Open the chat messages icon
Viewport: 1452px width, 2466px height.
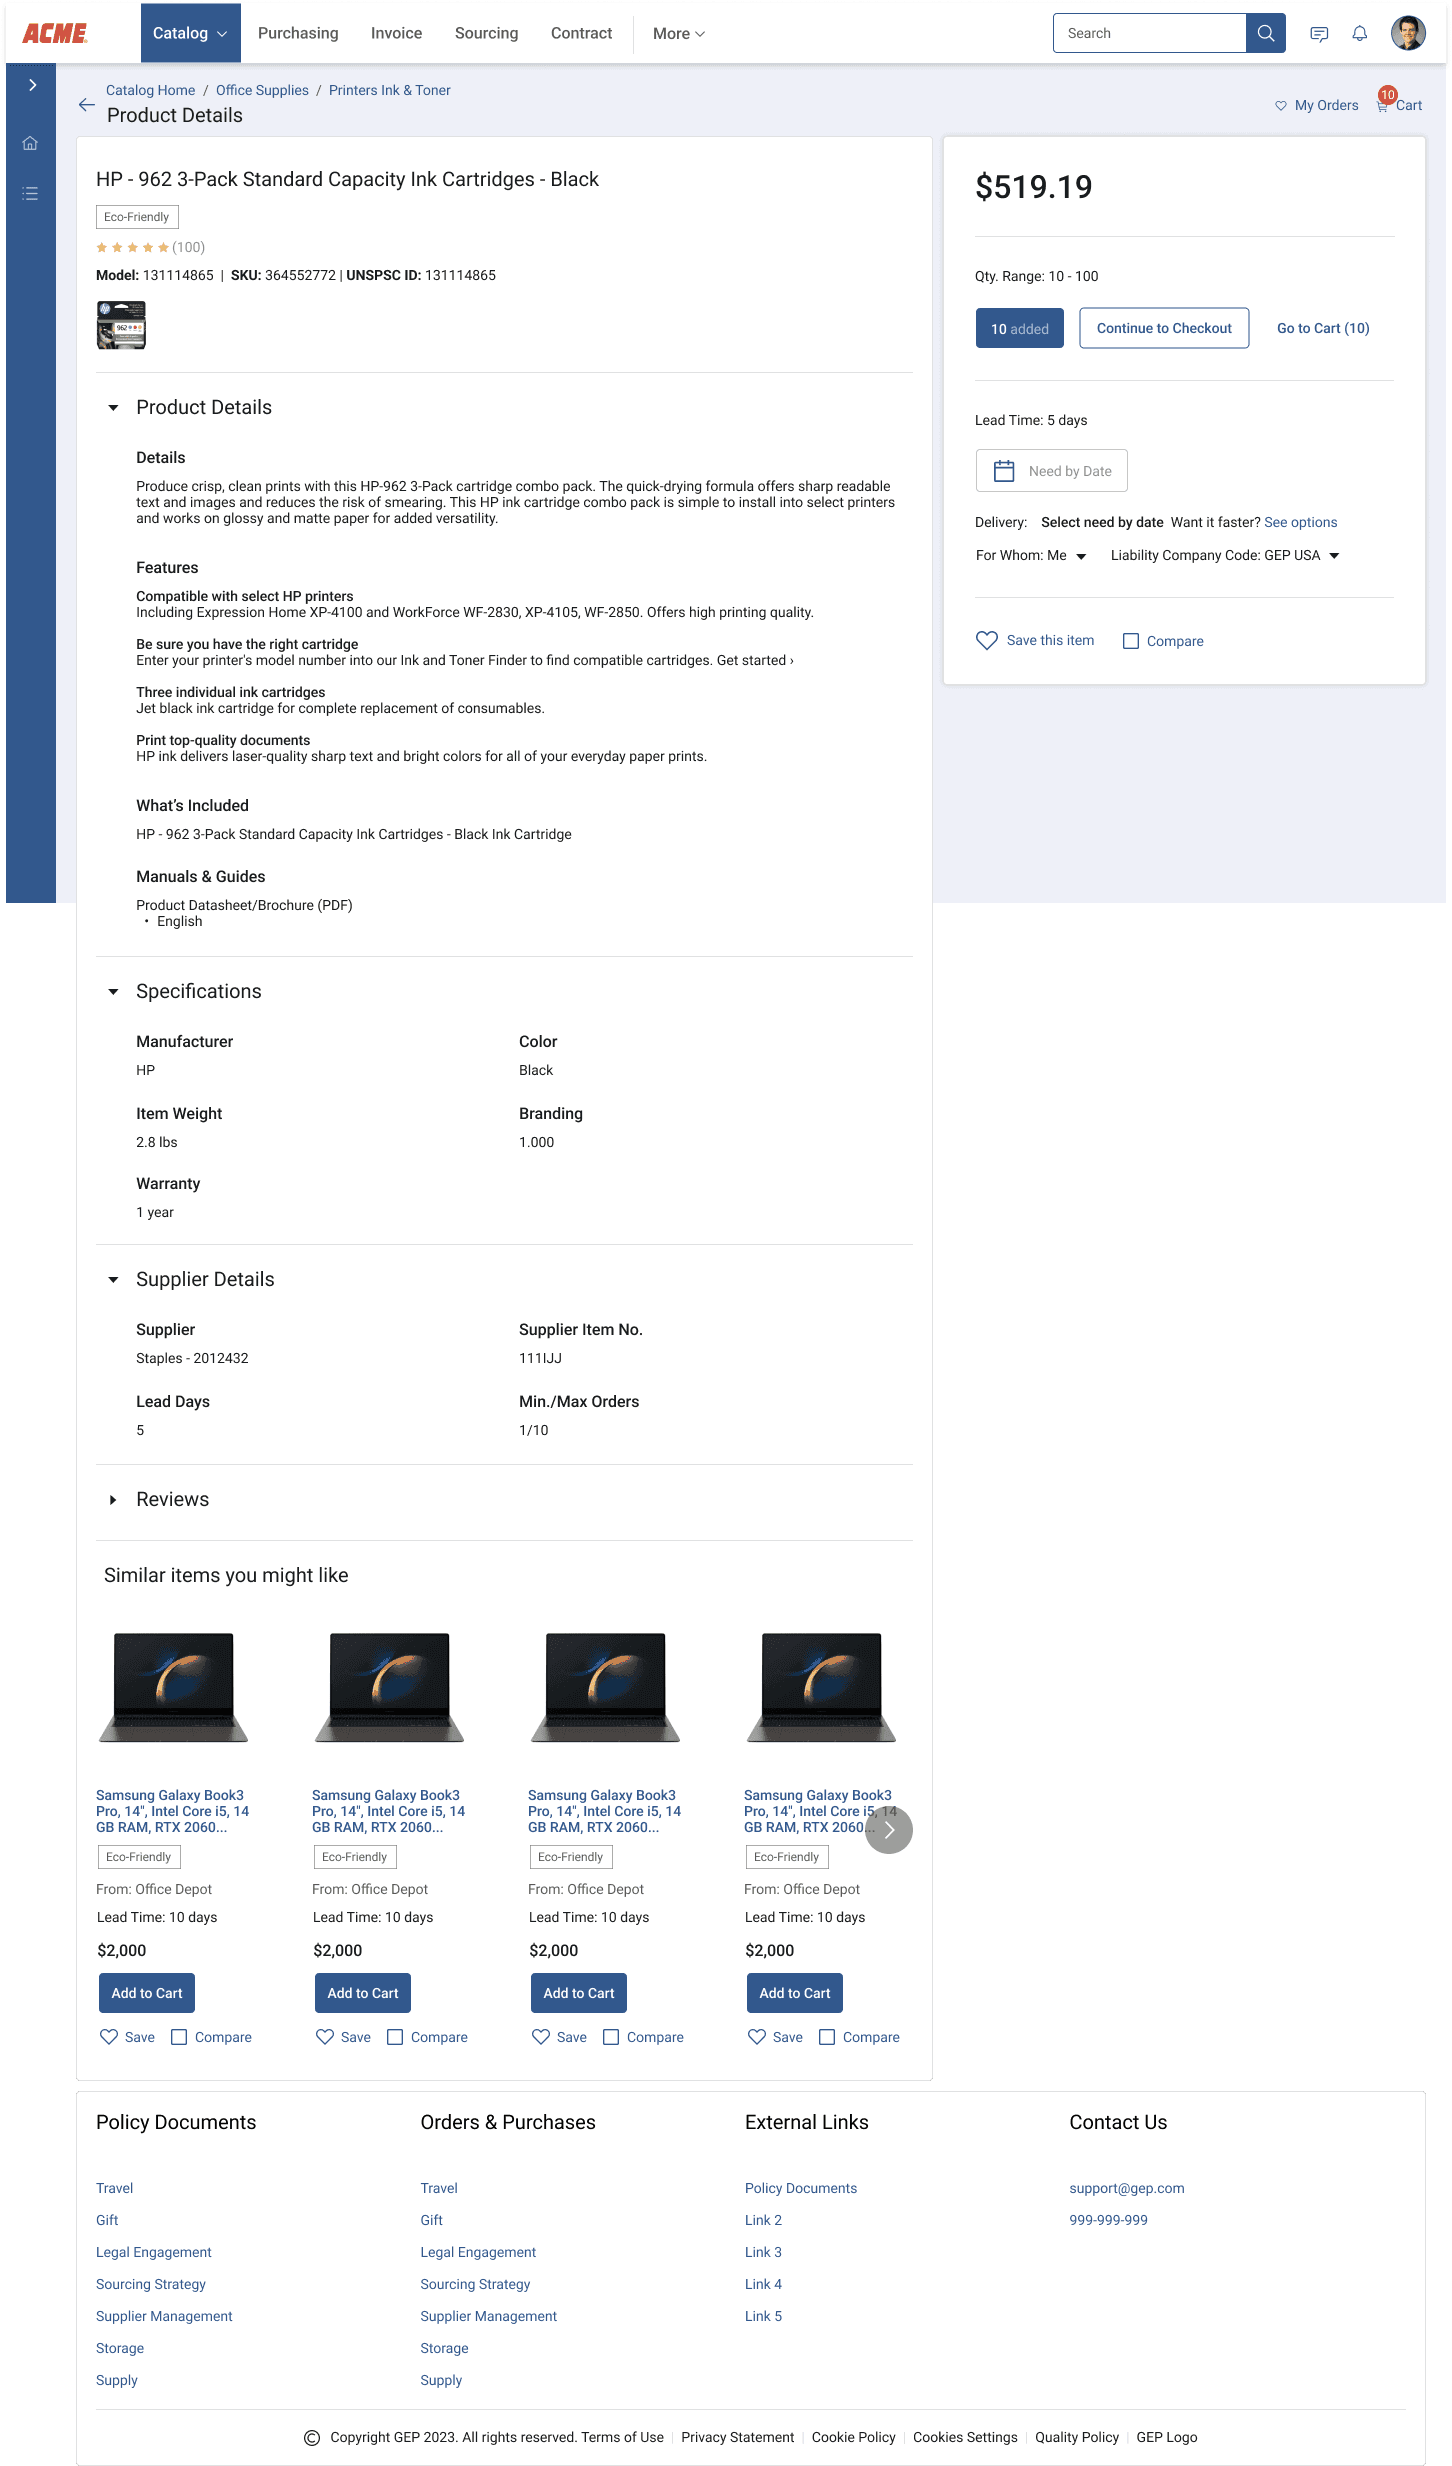point(1319,34)
